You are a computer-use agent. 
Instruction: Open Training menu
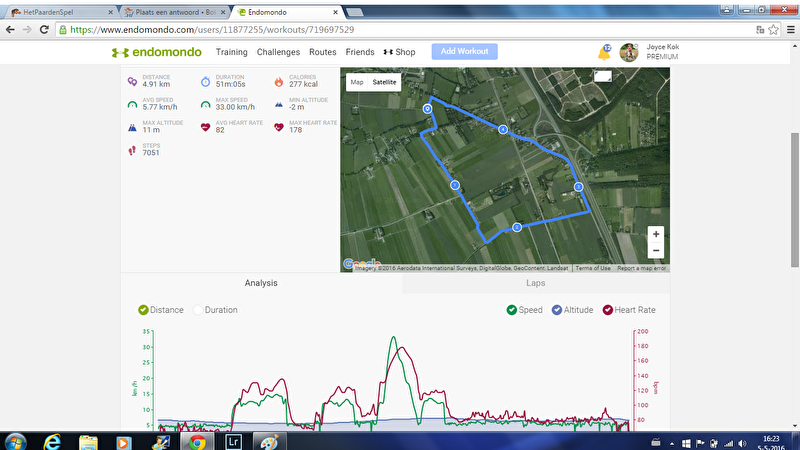pos(232,52)
